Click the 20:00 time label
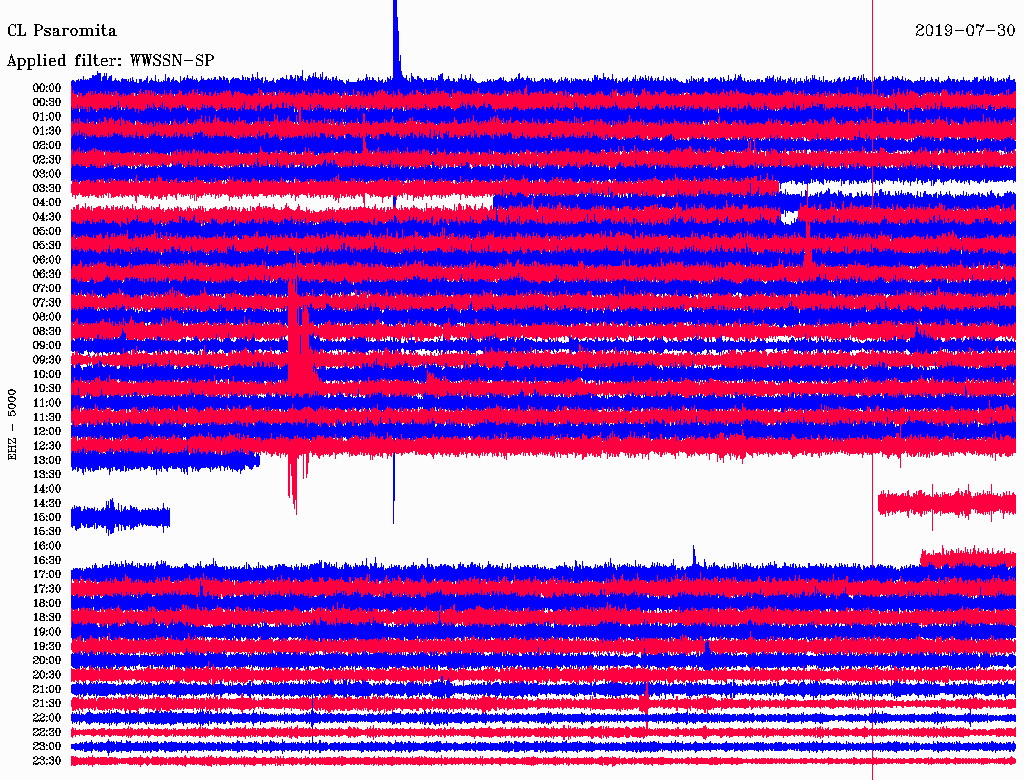The height and width of the screenshot is (780, 1024). tap(47, 660)
